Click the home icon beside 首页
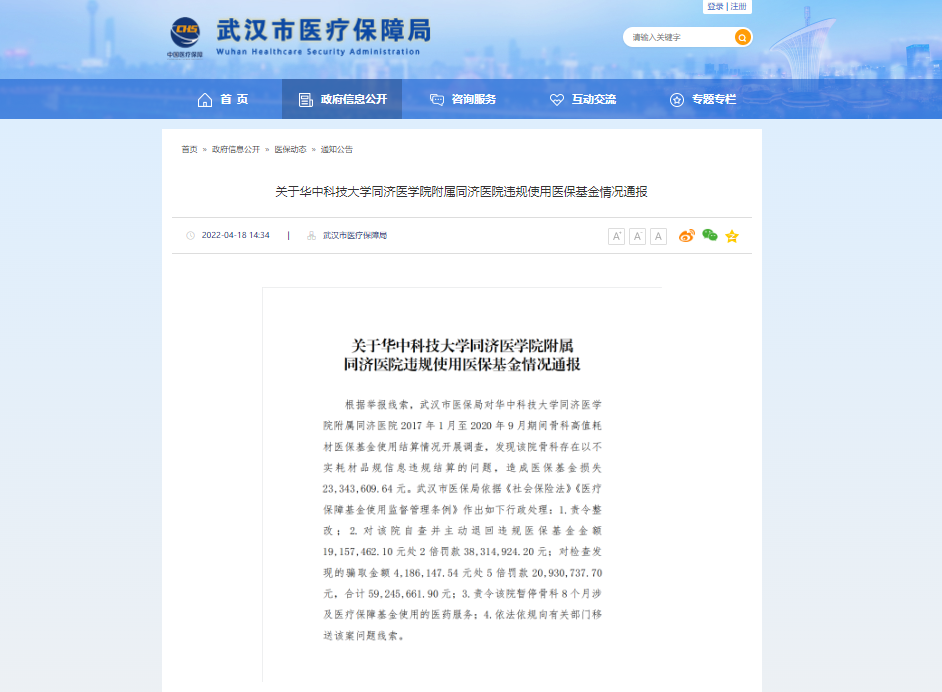The width and height of the screenshot is (942, 692). [203, 98]
